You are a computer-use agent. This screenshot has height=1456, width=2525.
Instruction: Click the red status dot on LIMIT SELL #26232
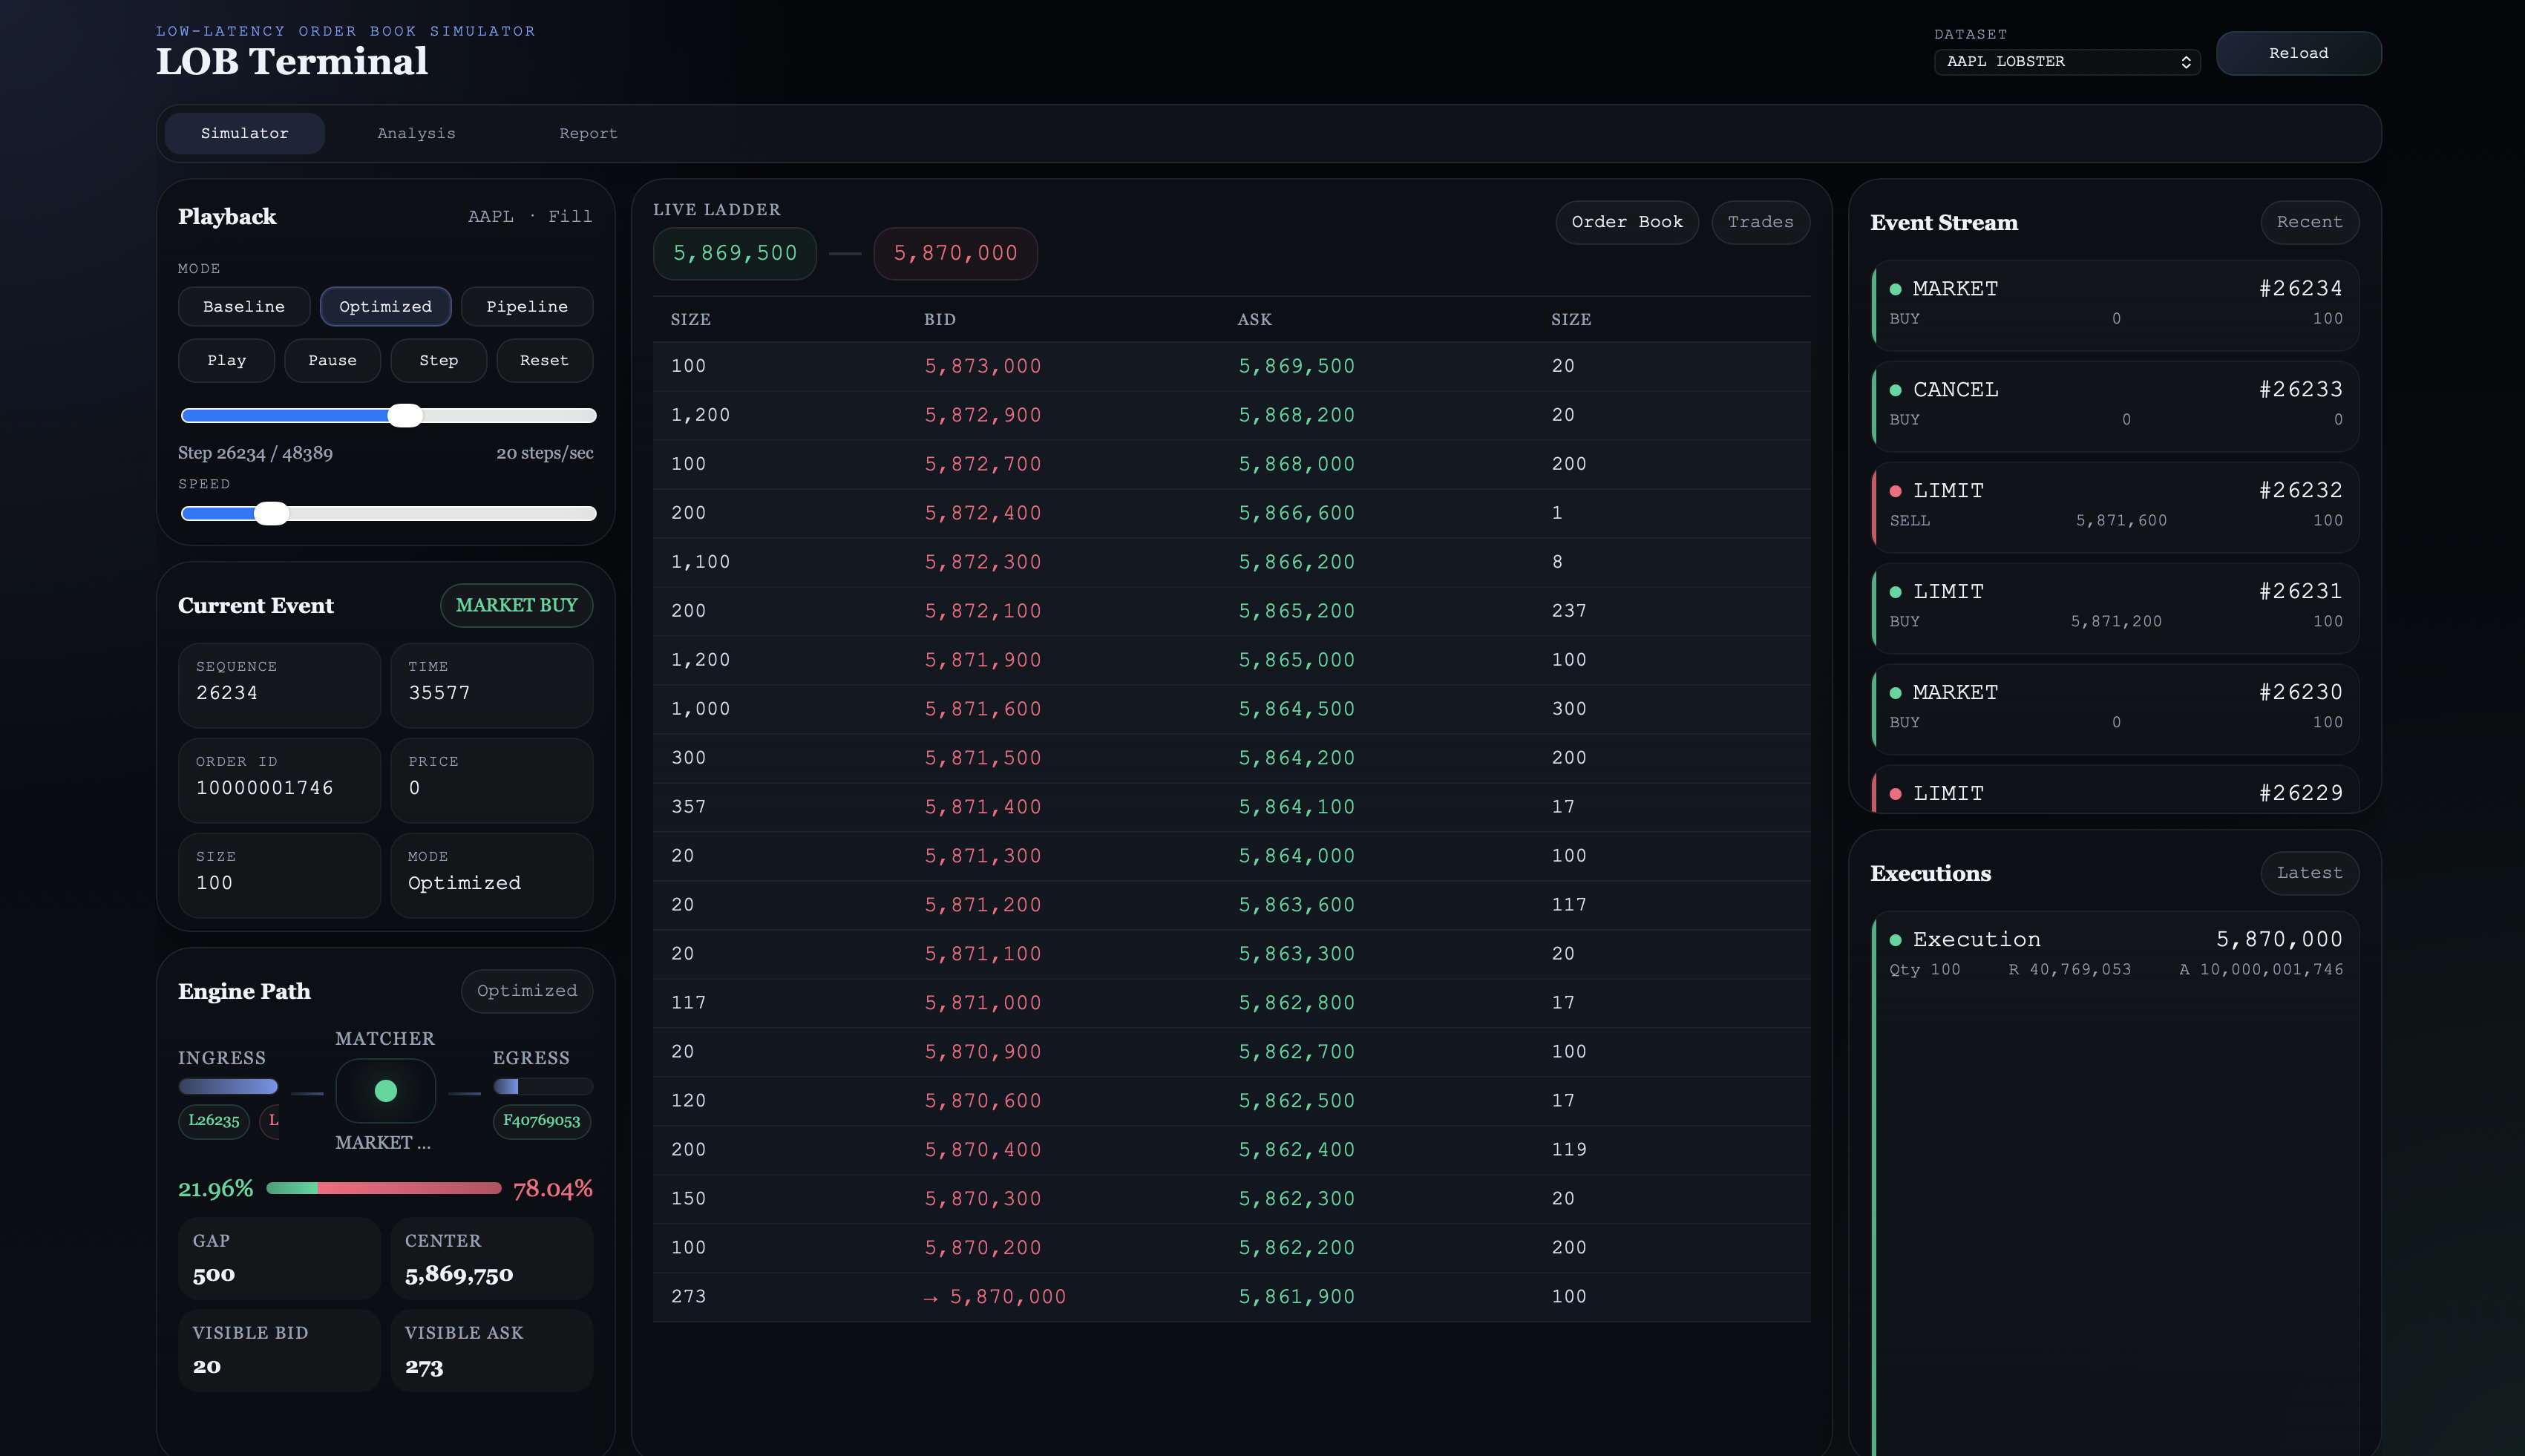click(1896, 490)
